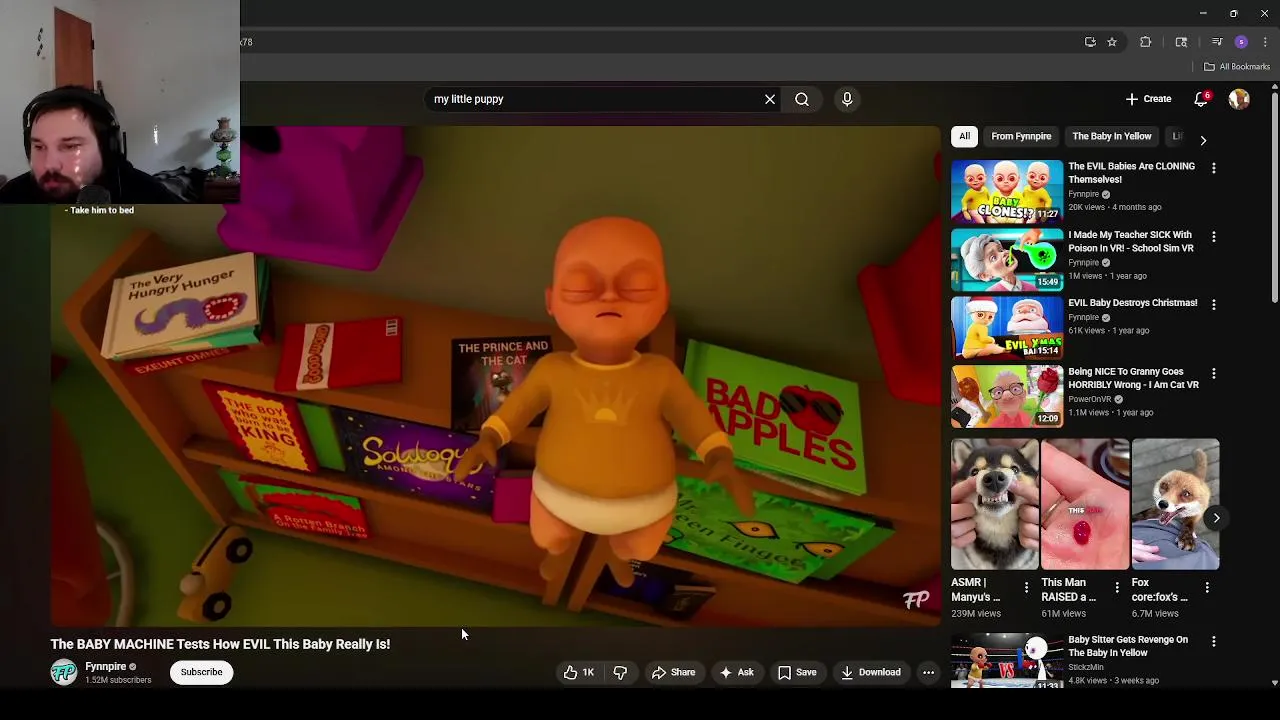
Task: Open the Fox core short thumbnail
Action: click(1176, 504)
